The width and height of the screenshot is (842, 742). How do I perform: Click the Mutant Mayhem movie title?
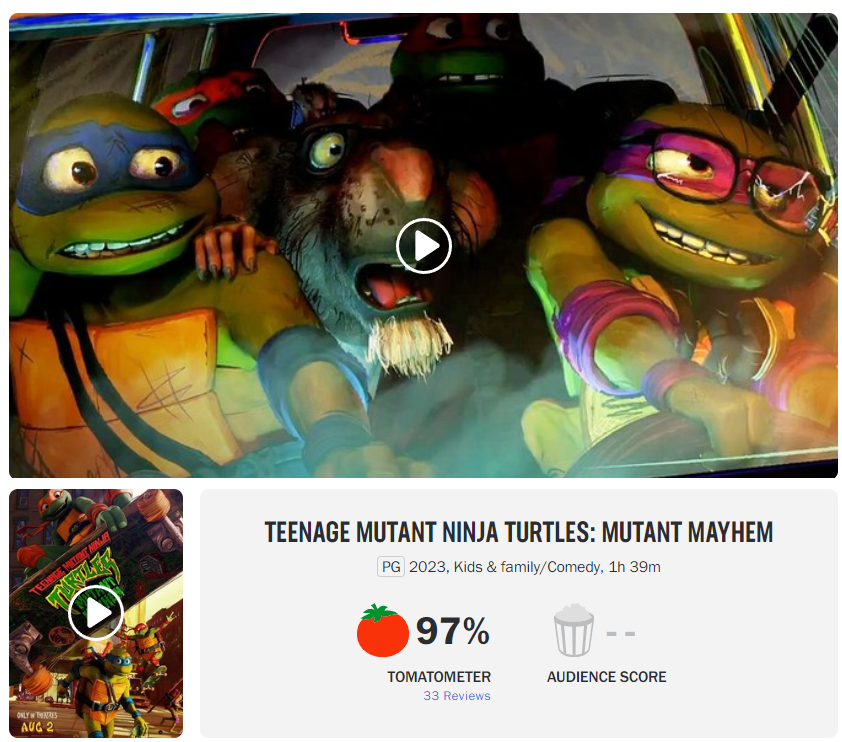(x=519, y=532)
